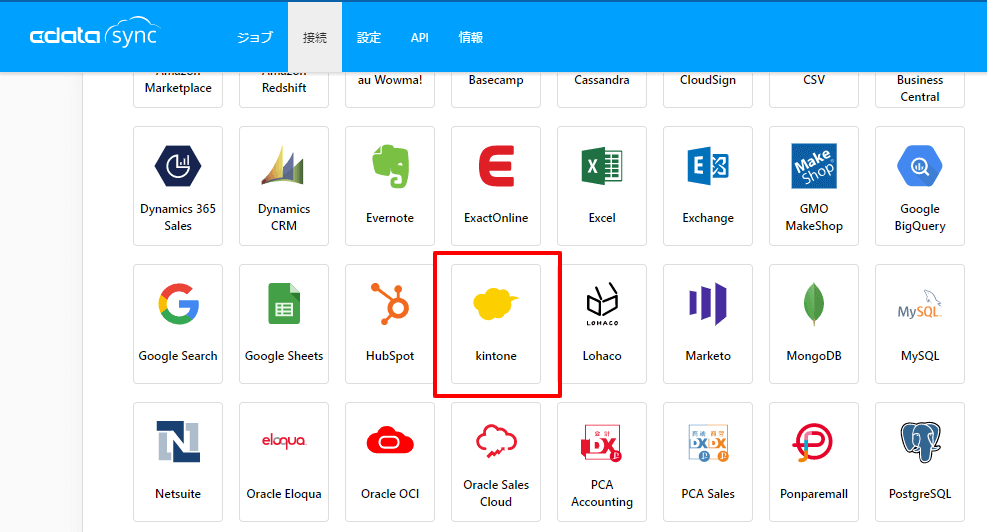Choose the Cassandra connector tile
The width and height of the screenshot is (988, 532).
click(x=602, y=88)
